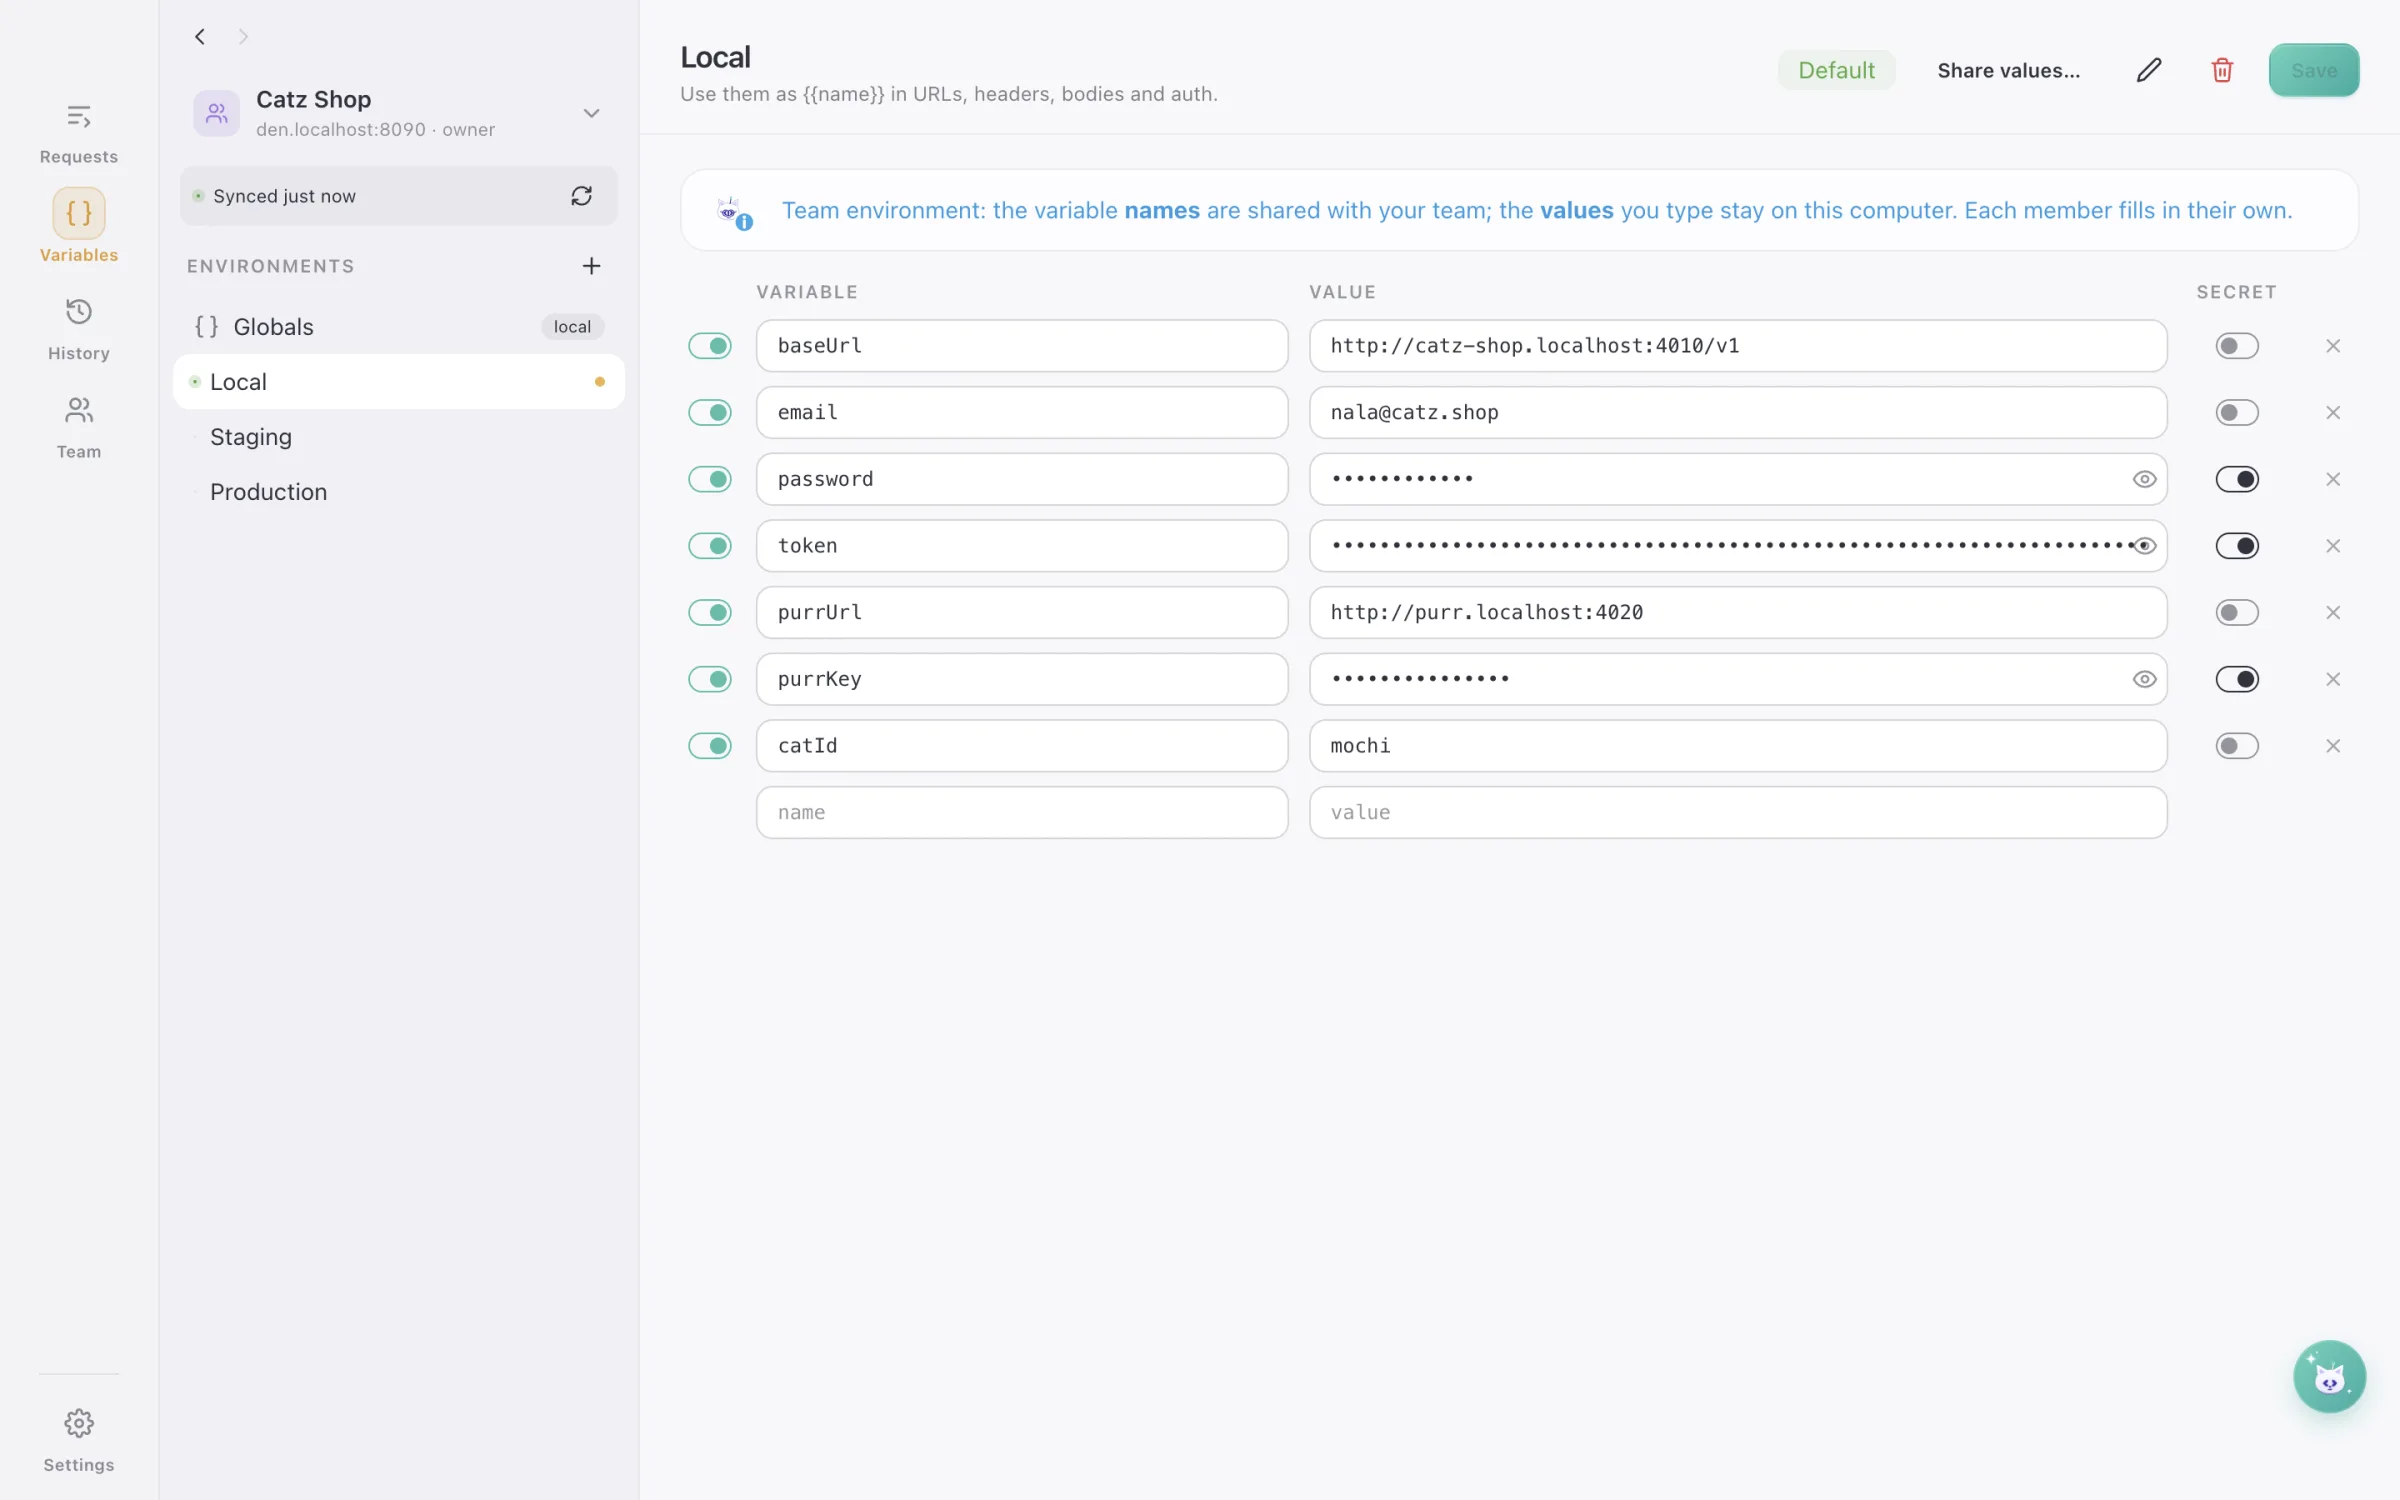Viewport: 2400px width, 1500px height.
Task: Mark purrUrl as secret
Action: pos(2237,613)
